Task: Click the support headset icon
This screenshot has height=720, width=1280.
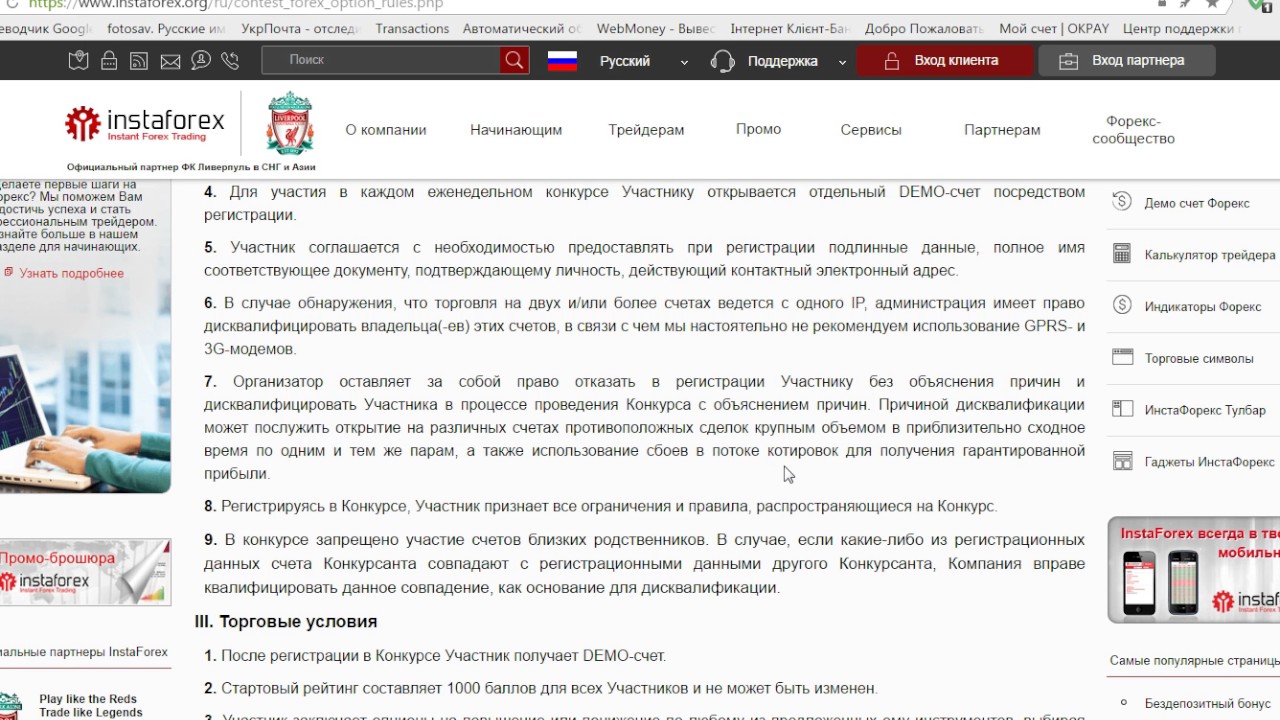Action: (x=722, y=61)
